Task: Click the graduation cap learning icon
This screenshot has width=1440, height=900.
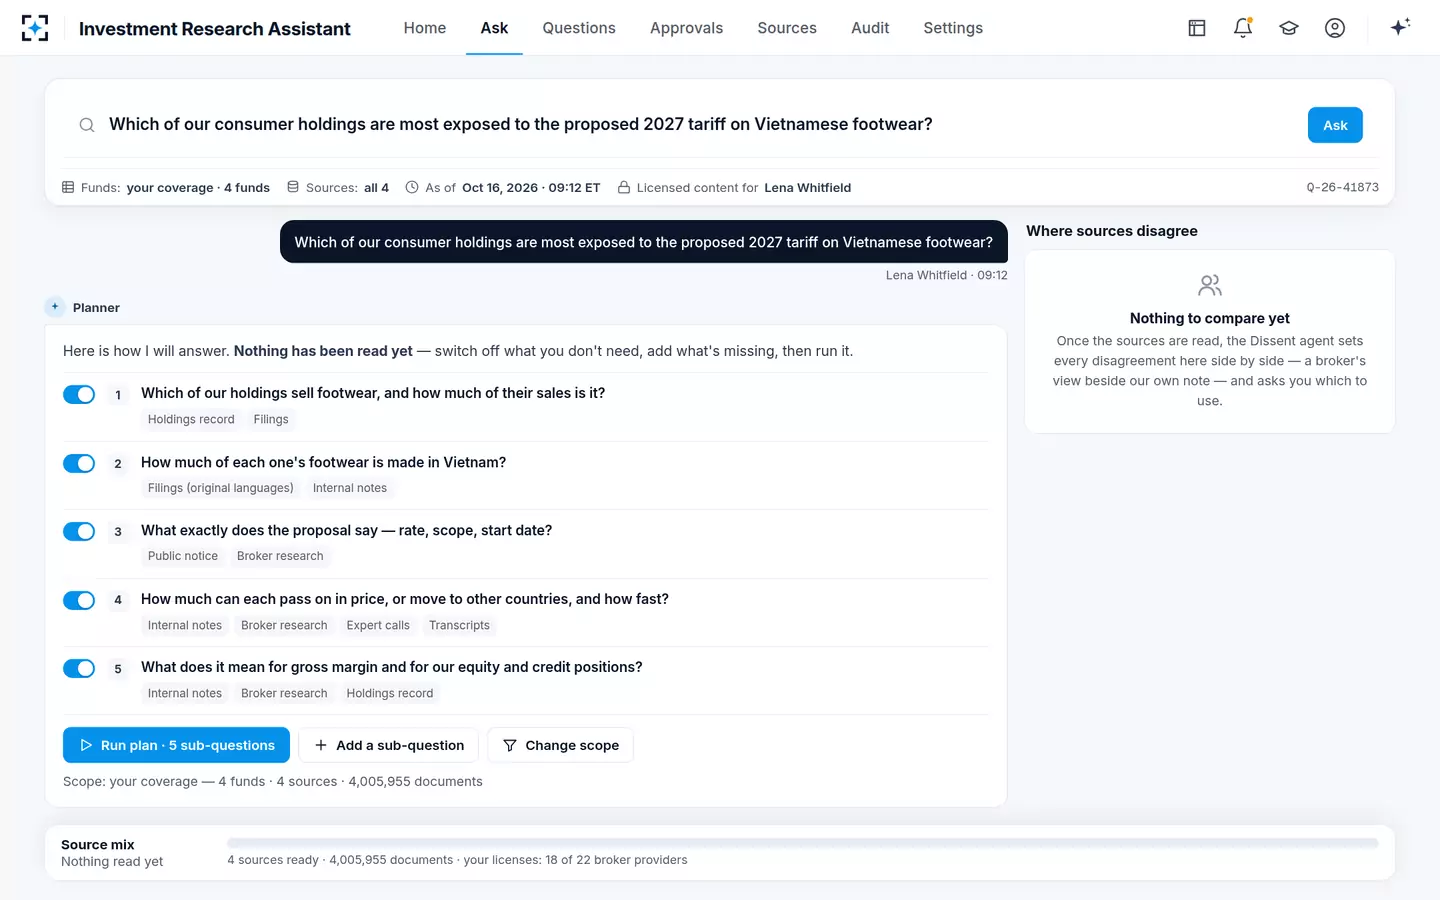Action: (x=1289, y=28)
